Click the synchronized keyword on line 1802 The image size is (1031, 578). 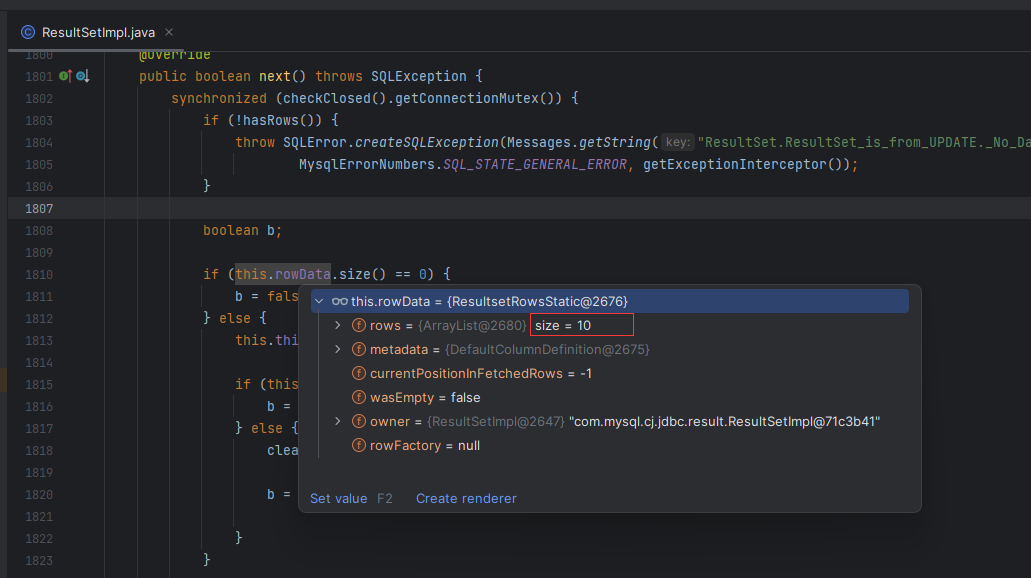click(x=219, y=99)
